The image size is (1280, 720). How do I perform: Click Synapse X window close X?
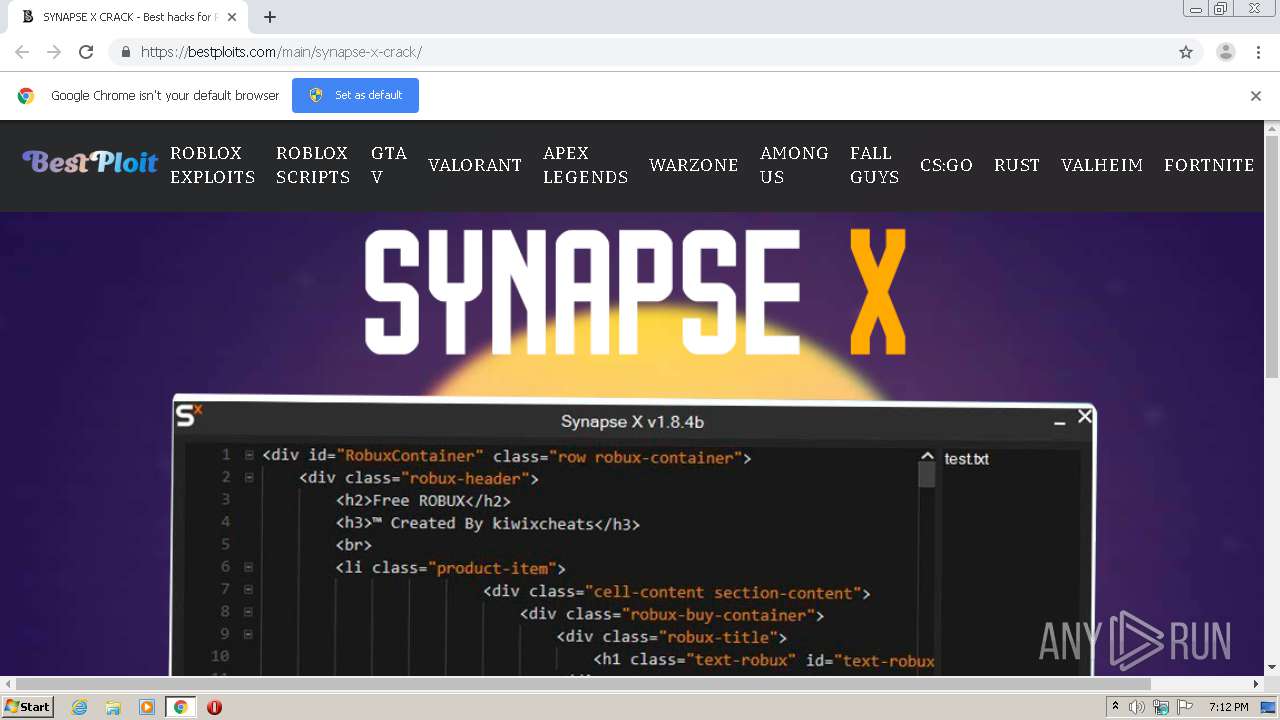point(1085,416)
